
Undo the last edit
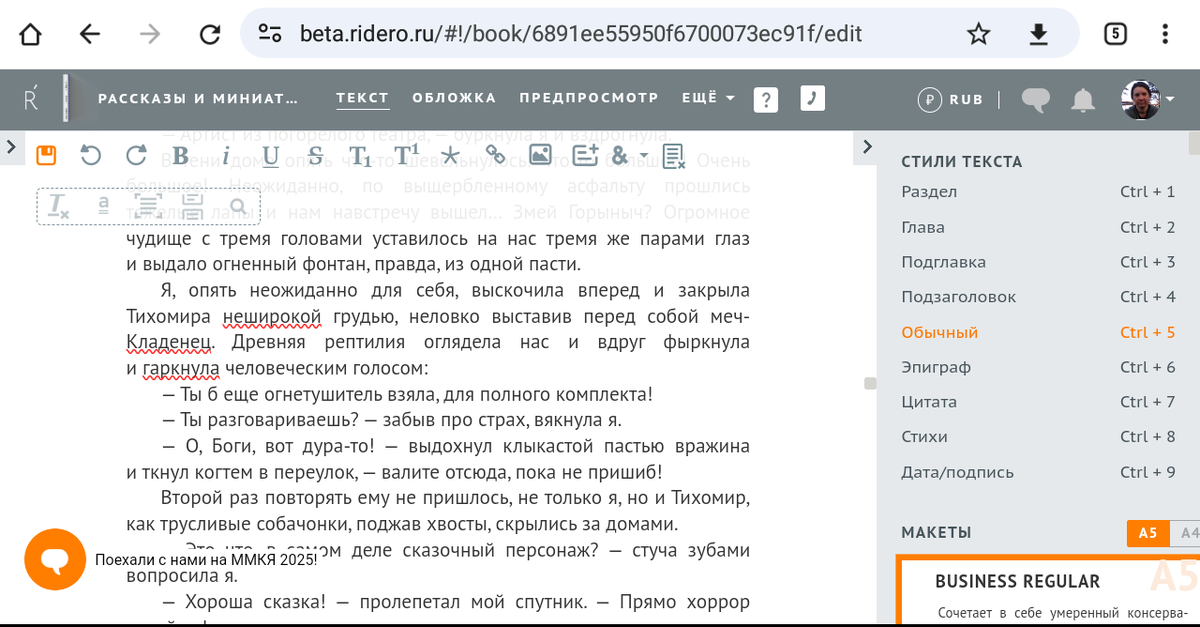[x=91, y=155]
